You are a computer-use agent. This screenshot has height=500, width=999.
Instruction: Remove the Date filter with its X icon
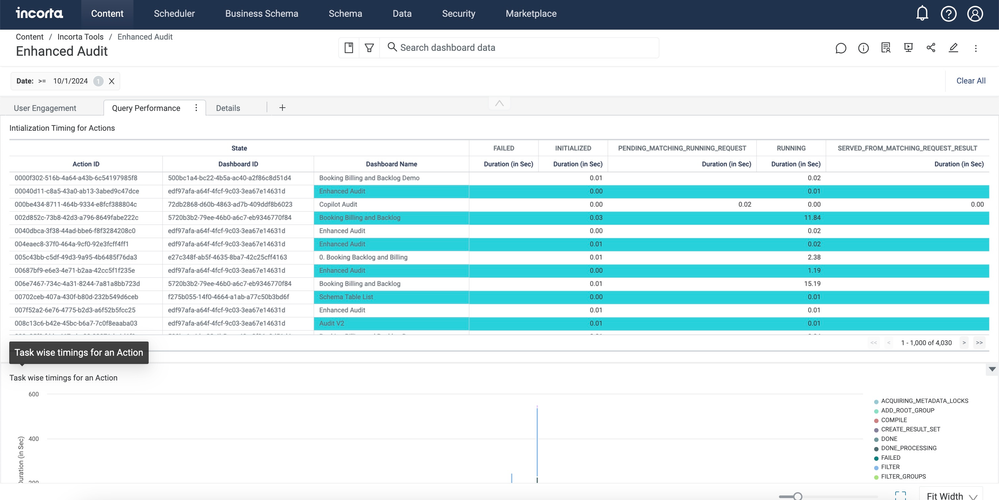click(111, 81)
